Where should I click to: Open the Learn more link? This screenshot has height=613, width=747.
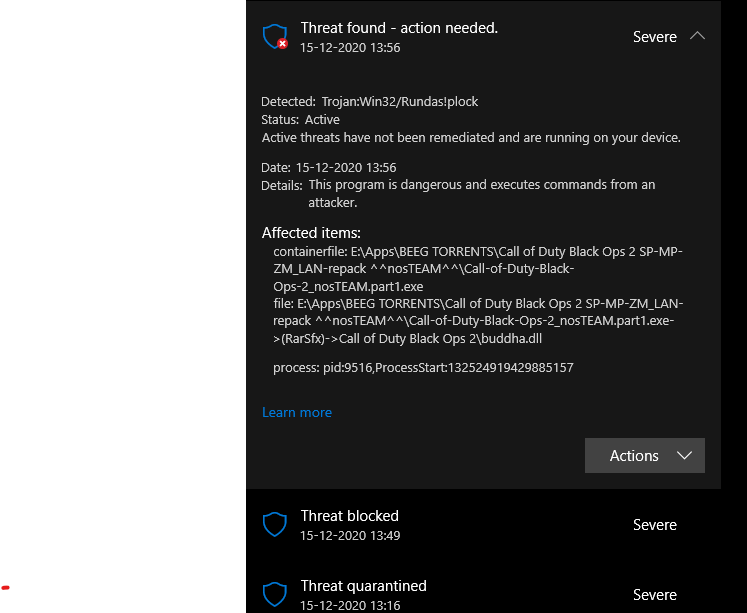click(297, 412)
